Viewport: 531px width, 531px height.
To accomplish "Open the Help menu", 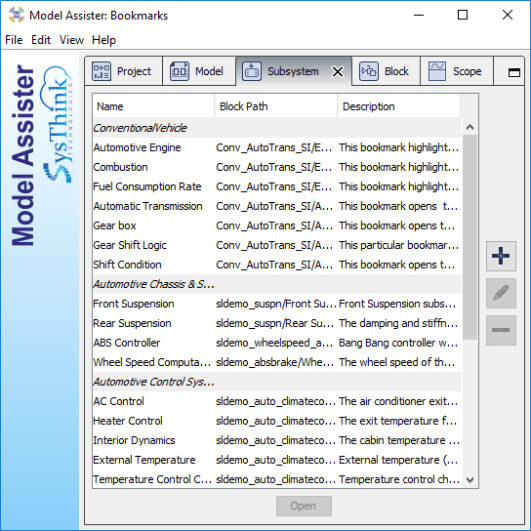I will (104, 40).
